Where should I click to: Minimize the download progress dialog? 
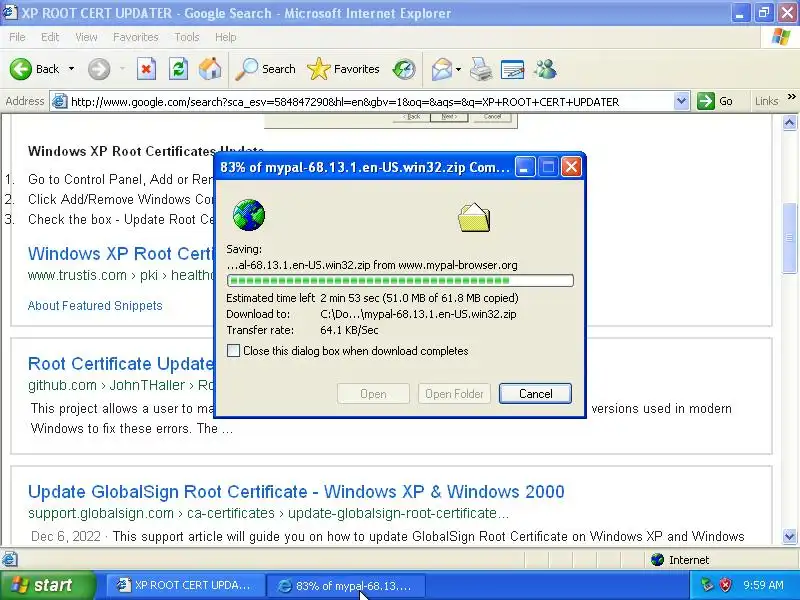click(x=524, y=167)
